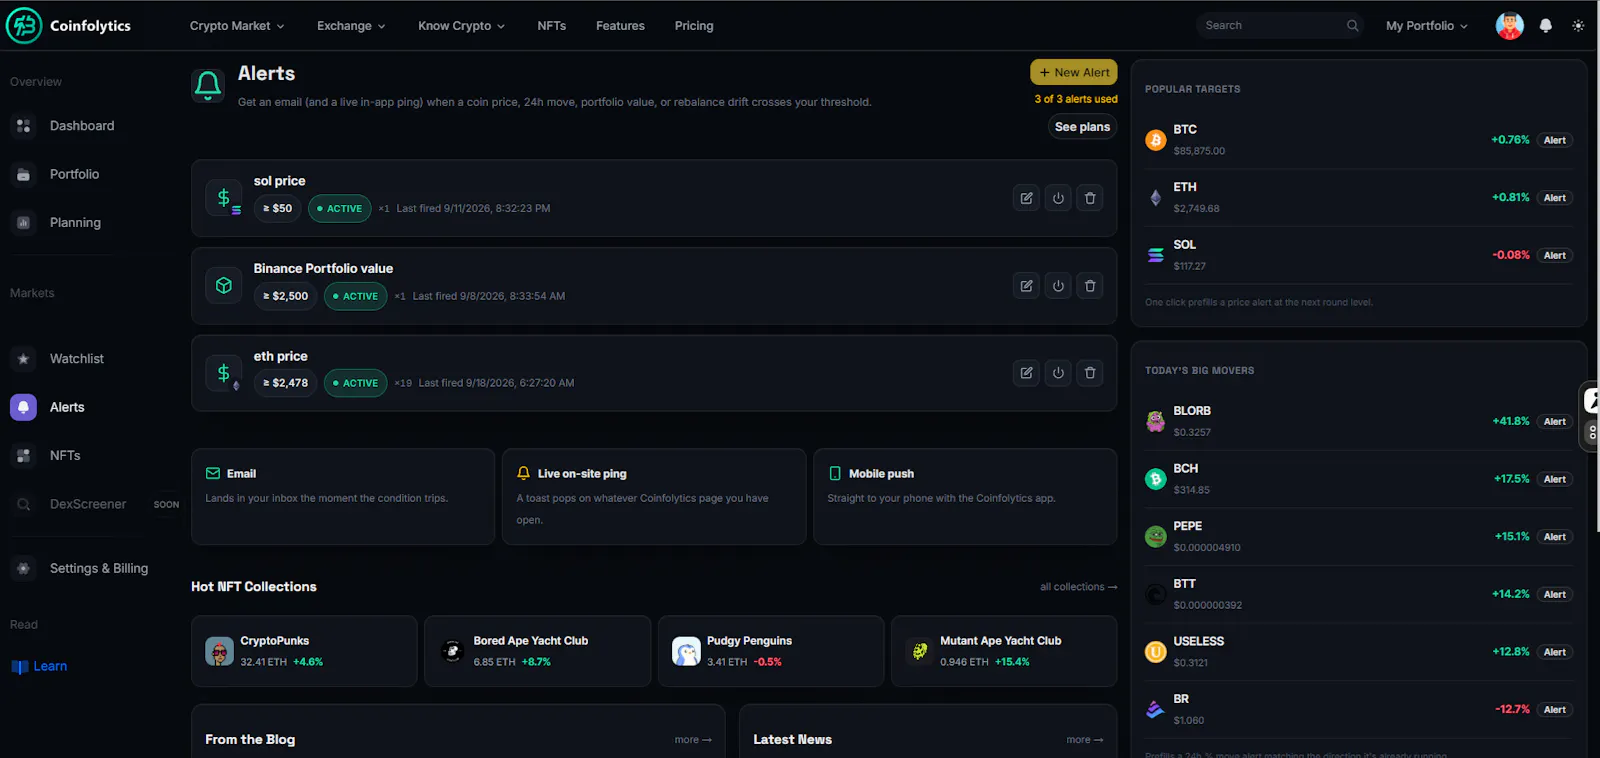
Task: Click the SOL coin icon in Popular Targets
Action: [1156, 255]
